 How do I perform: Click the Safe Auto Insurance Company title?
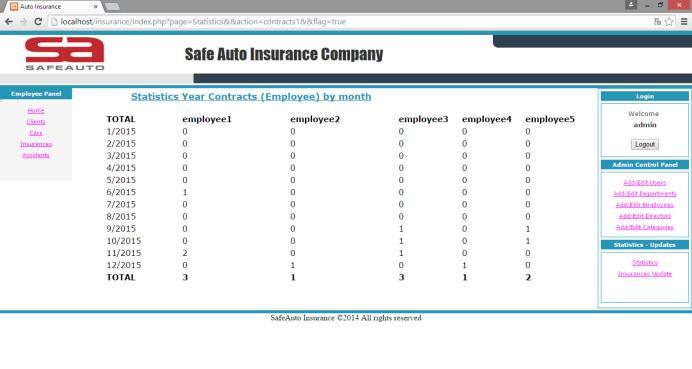[284, 54]
